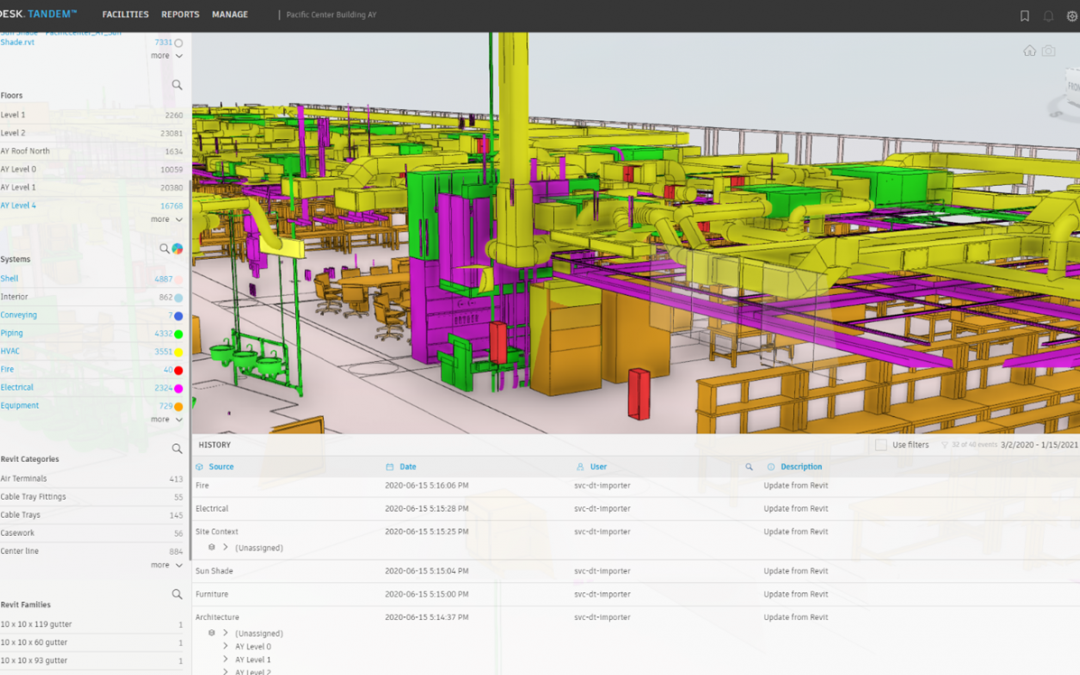
Task: Open the REPORTS menu
Action: [180, 14]
